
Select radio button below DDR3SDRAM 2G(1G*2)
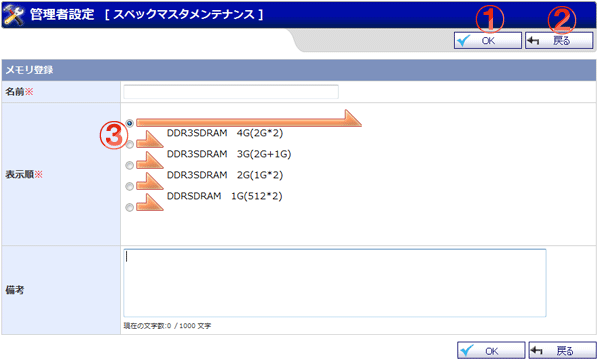(x=130, y=186)
